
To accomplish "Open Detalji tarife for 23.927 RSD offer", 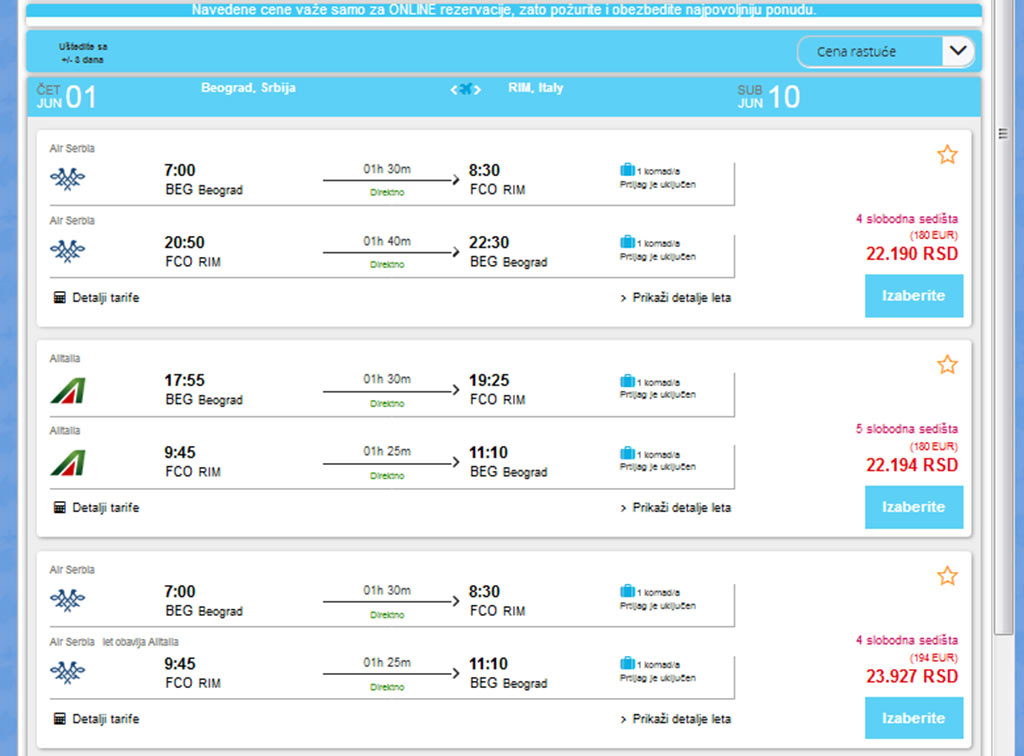I will click(96, 719).
